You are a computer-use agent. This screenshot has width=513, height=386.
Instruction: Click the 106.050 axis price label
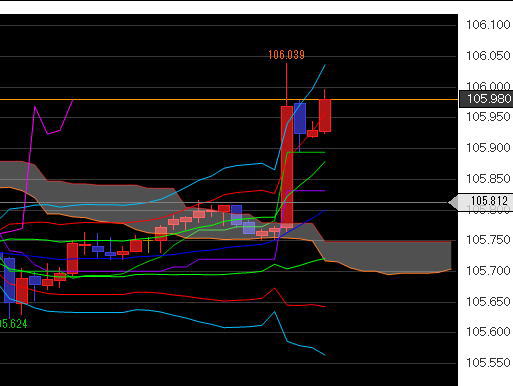tap(488, 56)
